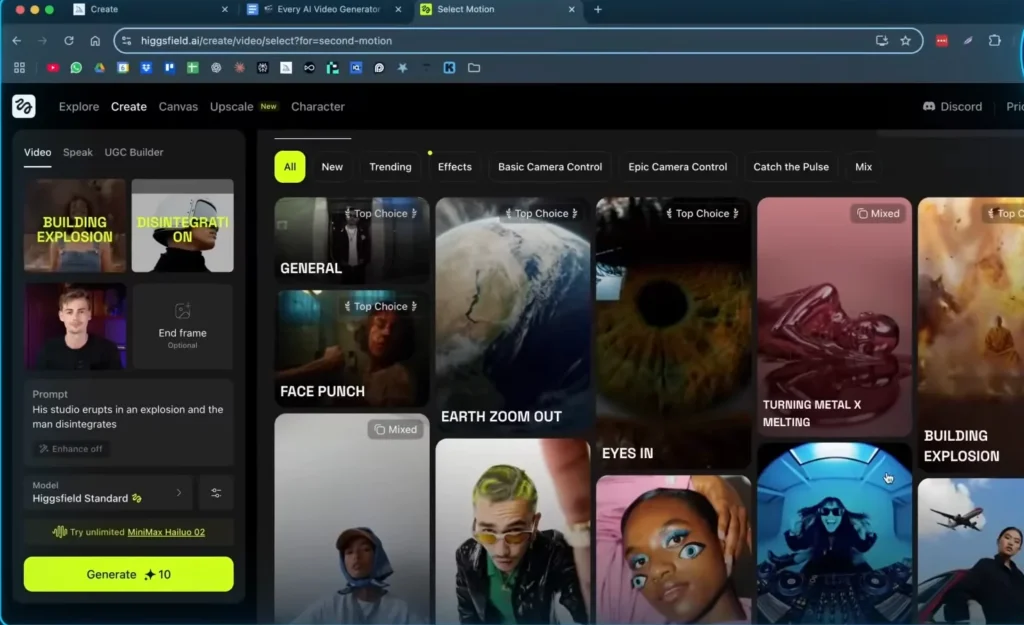This screenshot has width=1024, height=625.
Task: Follow the MiniMax Hailuo 02 link
Action: coord(166,532)
